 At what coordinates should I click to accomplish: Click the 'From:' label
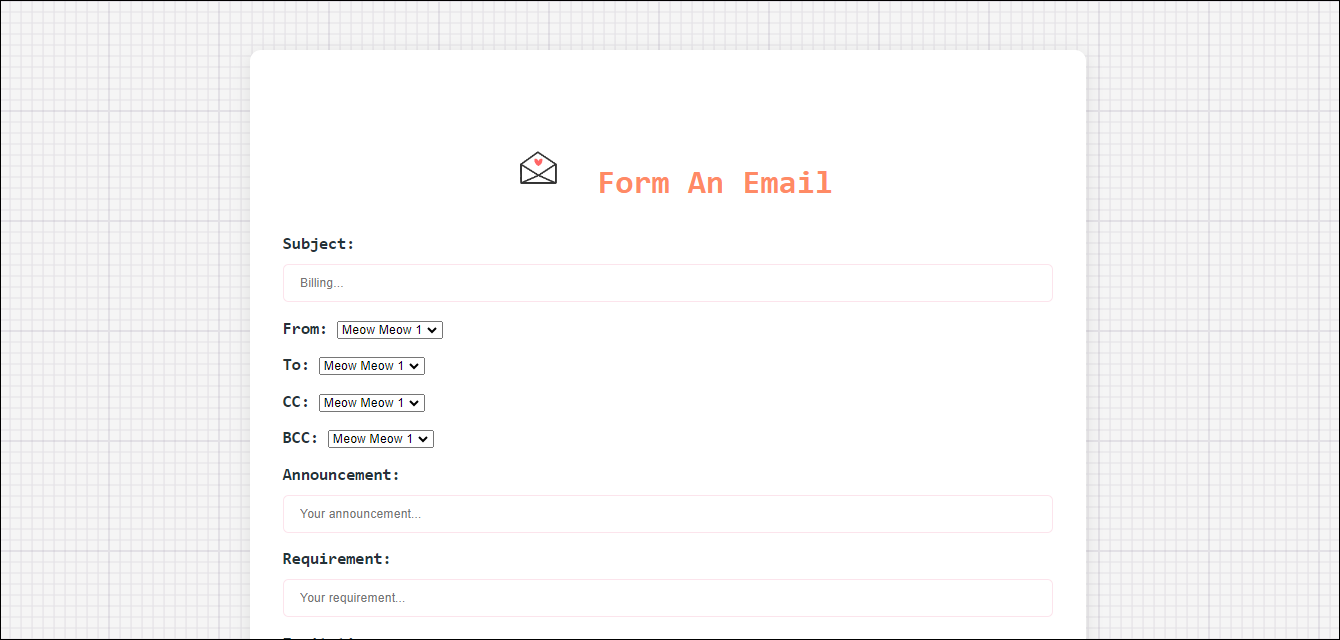coord(304,329)
